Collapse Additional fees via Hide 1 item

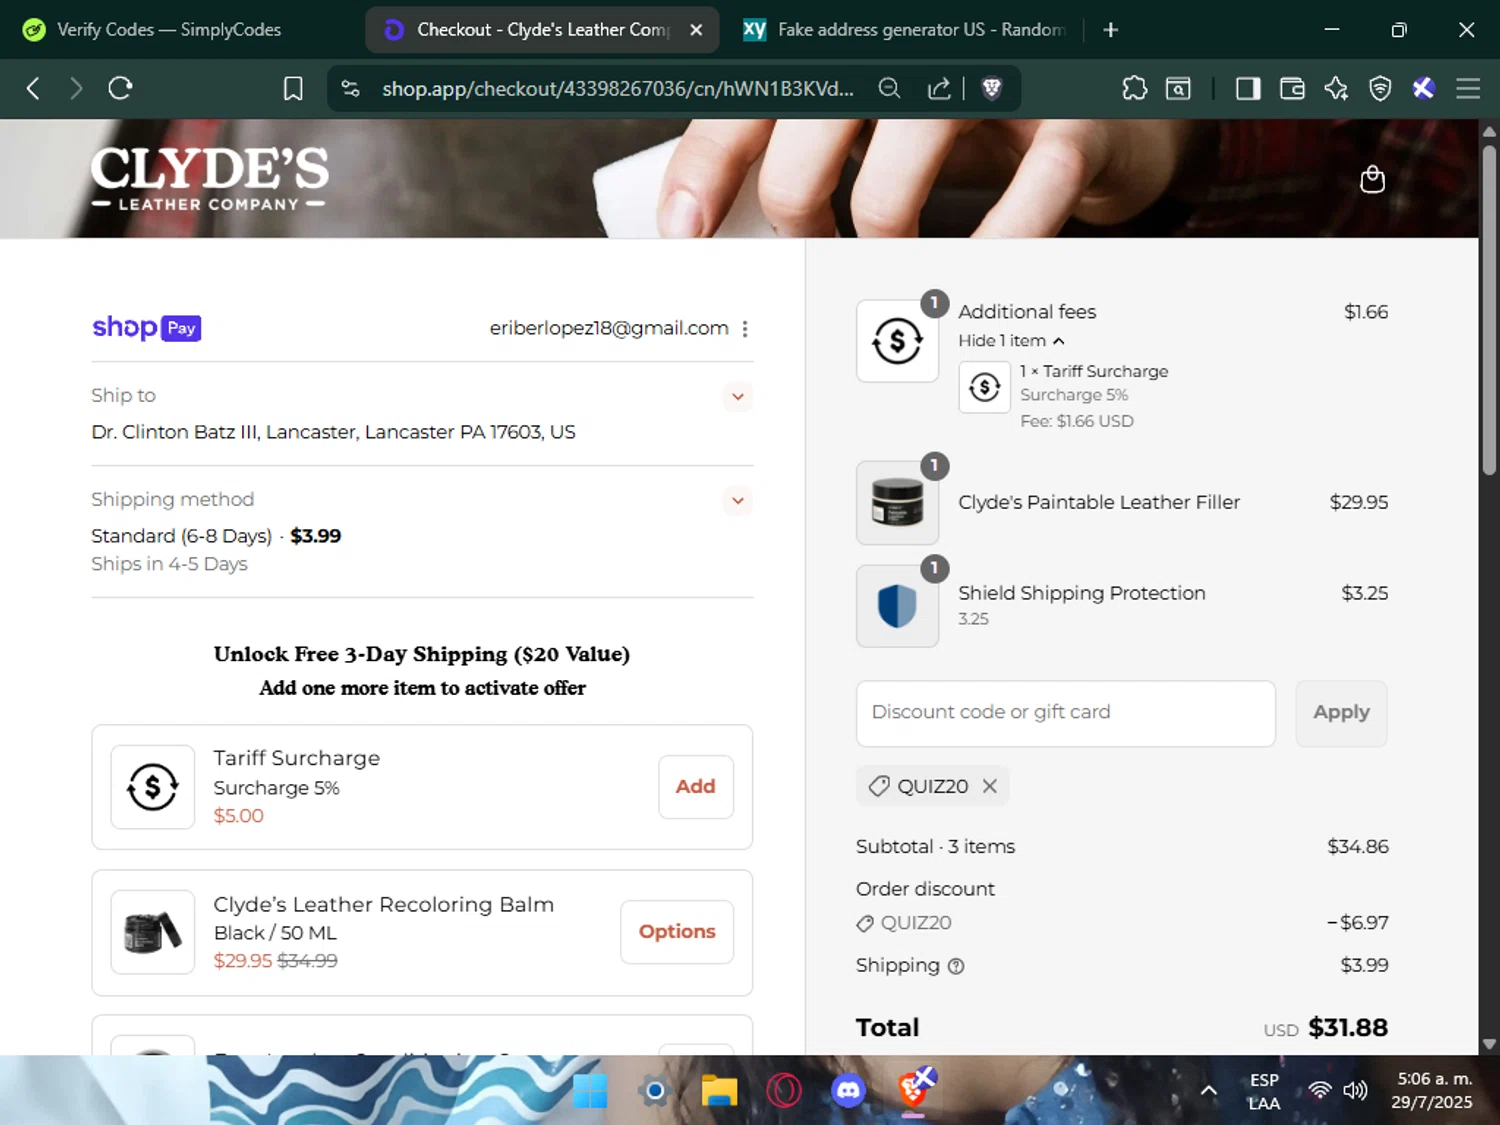(1011, 341)
